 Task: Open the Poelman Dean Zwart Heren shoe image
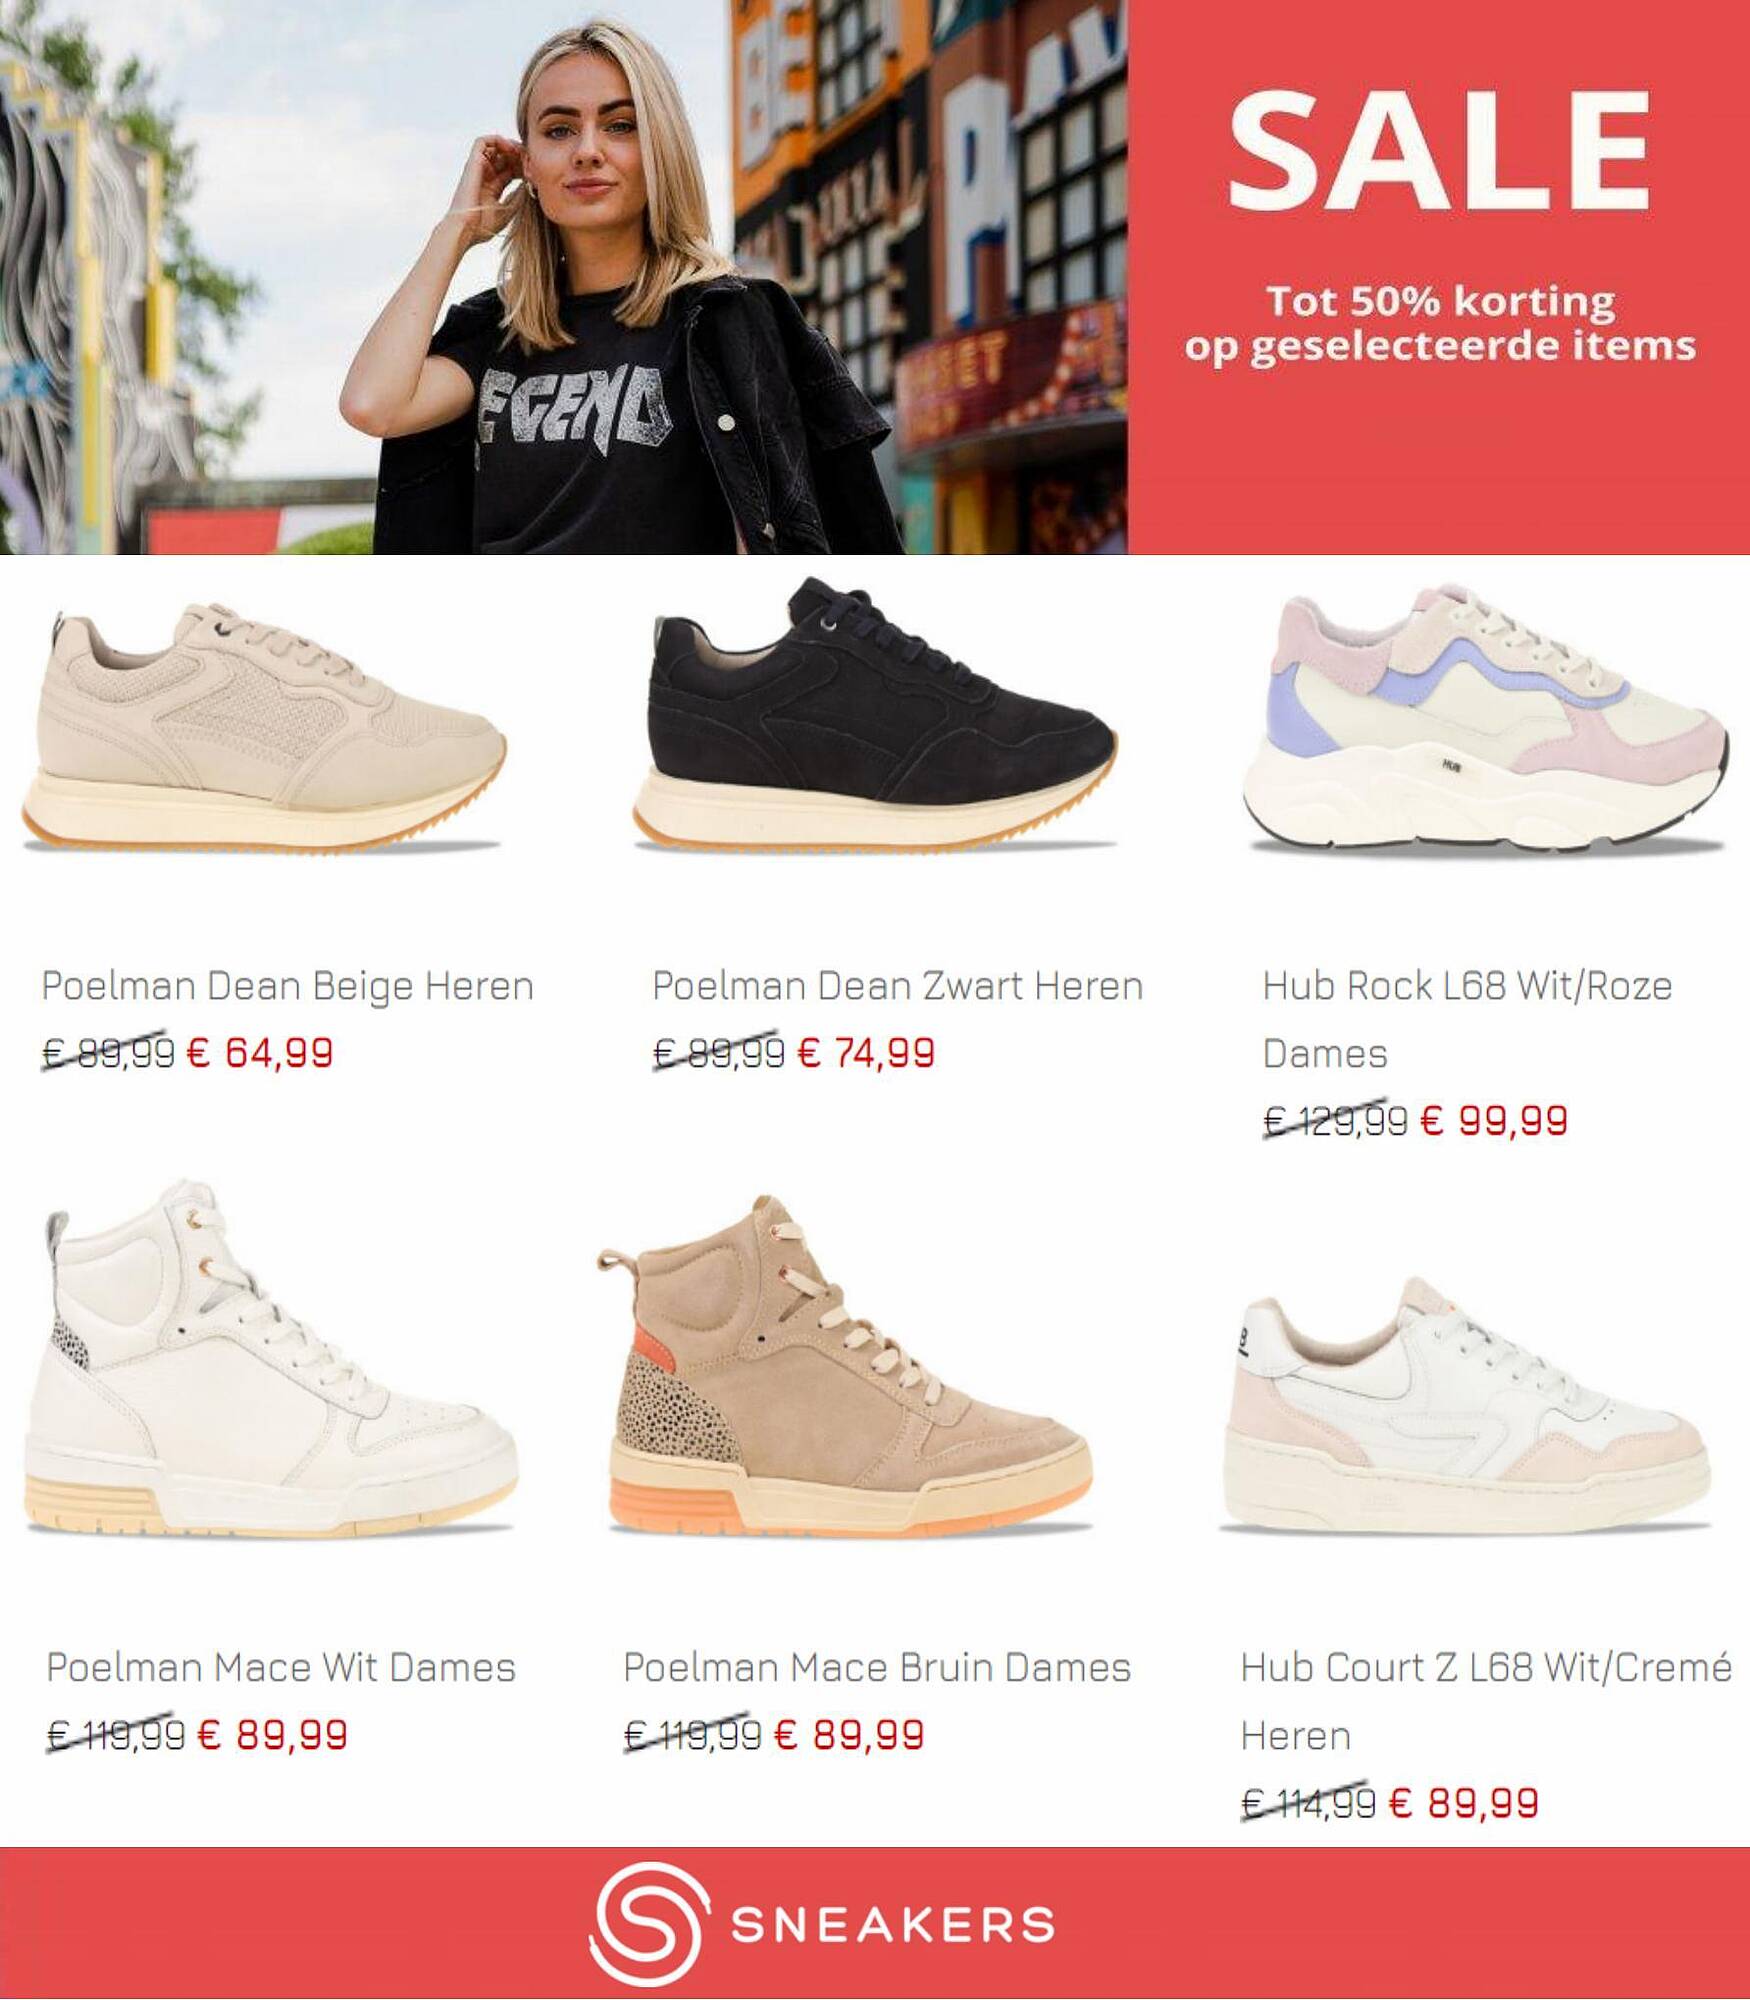click(x=875, y=715)
